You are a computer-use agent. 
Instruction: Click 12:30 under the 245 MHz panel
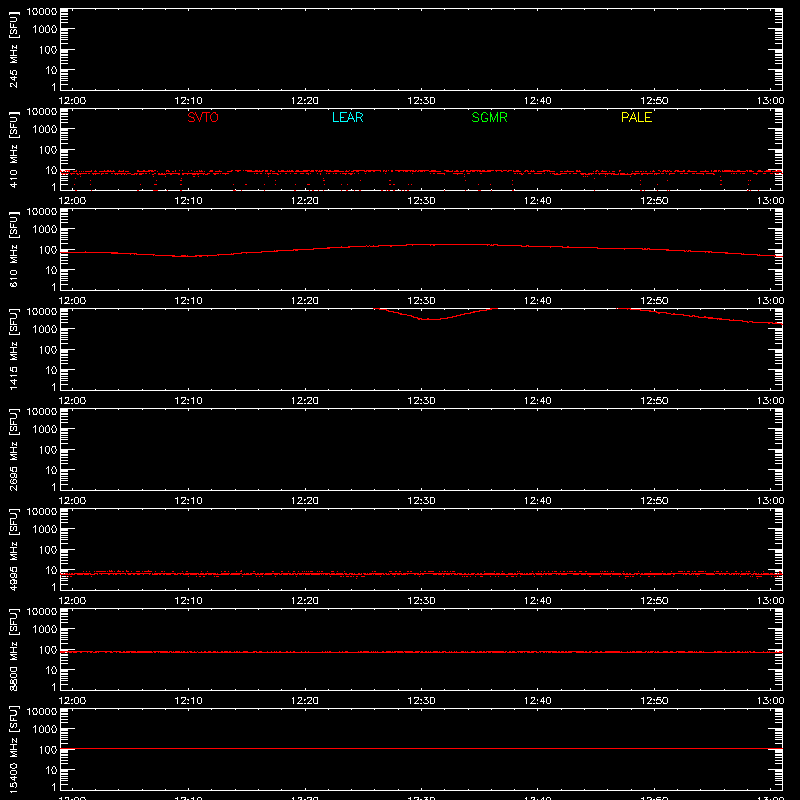click(421, 101)
